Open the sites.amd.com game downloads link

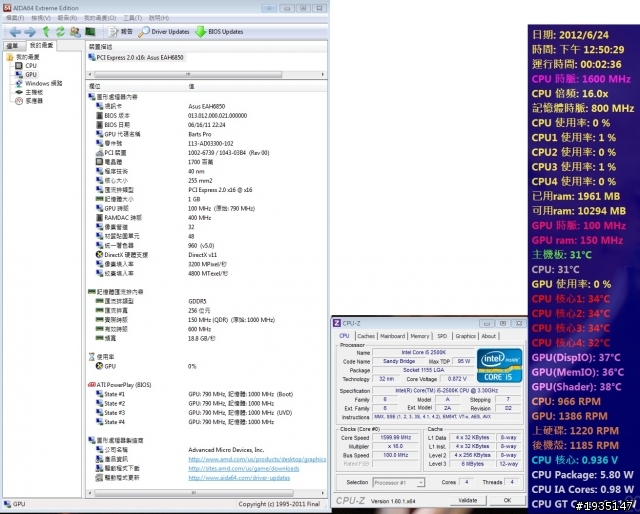(x=244, y=468)
